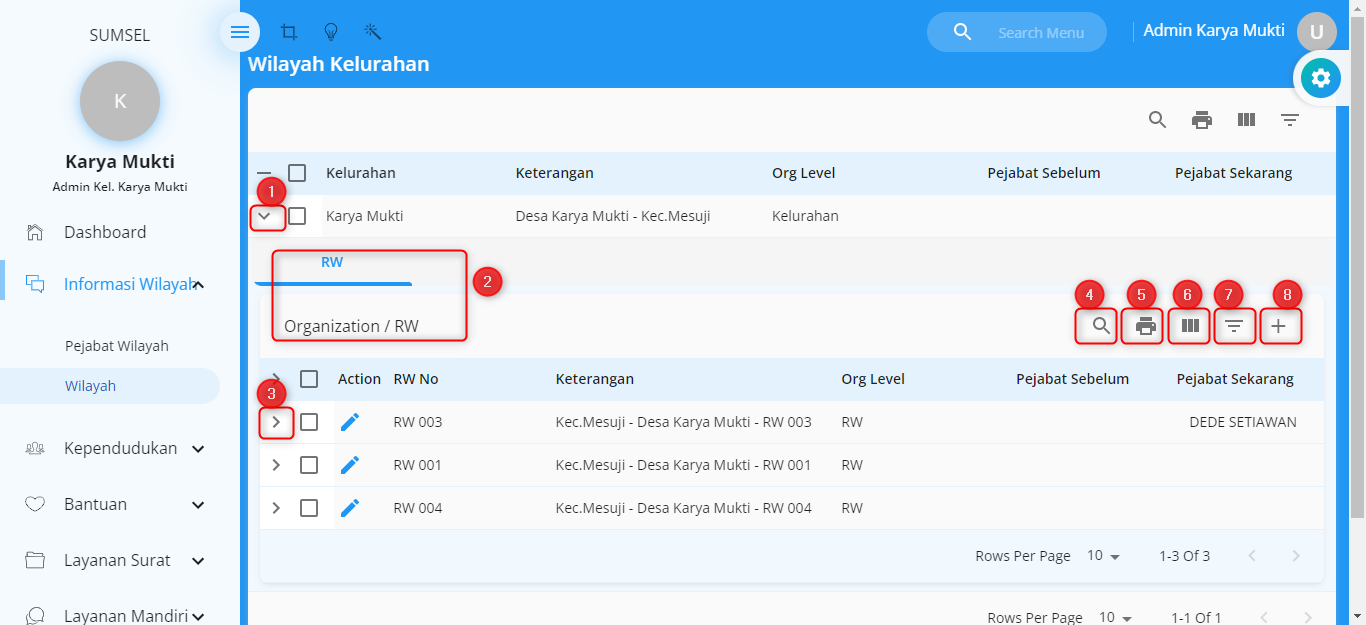Check the RW 004 row checkbox
Image resolution: width=1366 pixels, height=625 pixels.
309,508
